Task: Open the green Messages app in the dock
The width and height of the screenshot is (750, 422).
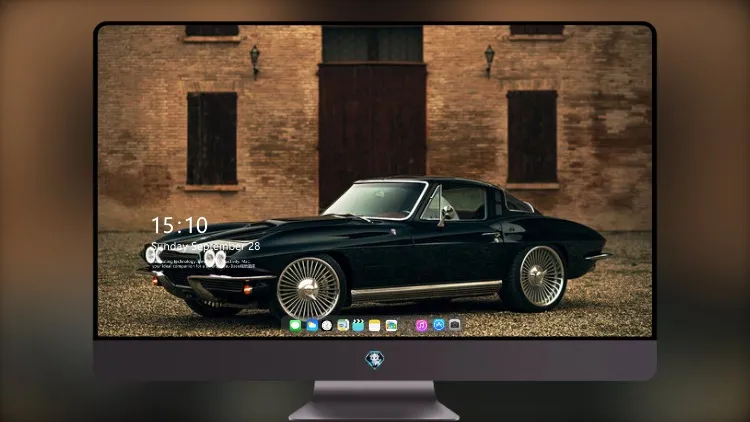Action: (296, 325)
